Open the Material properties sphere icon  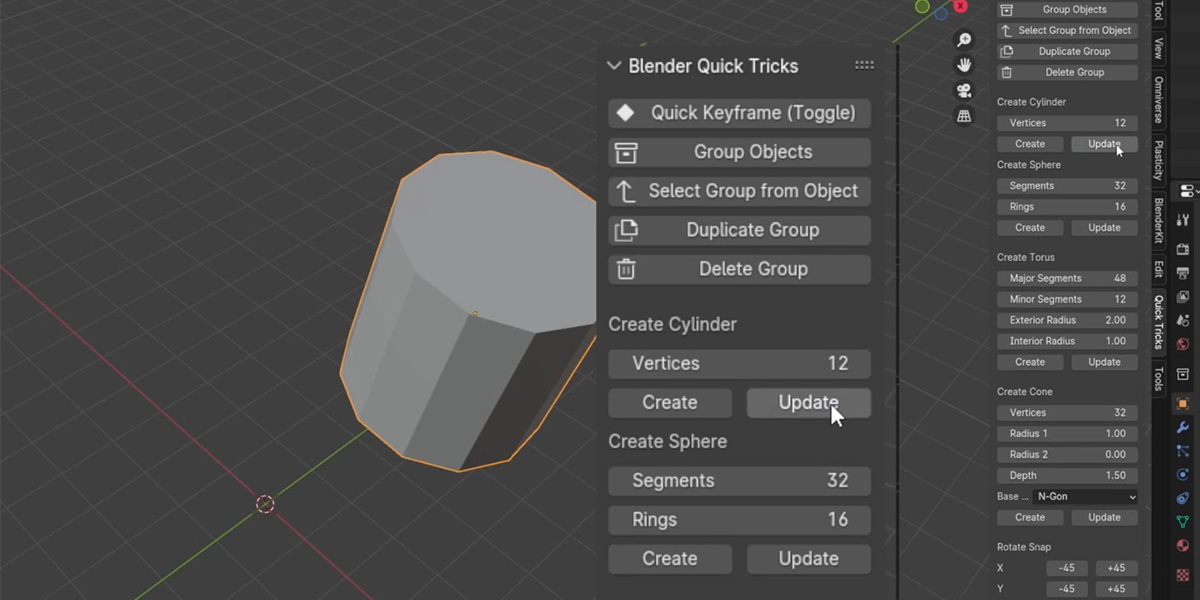[1183, 545]
